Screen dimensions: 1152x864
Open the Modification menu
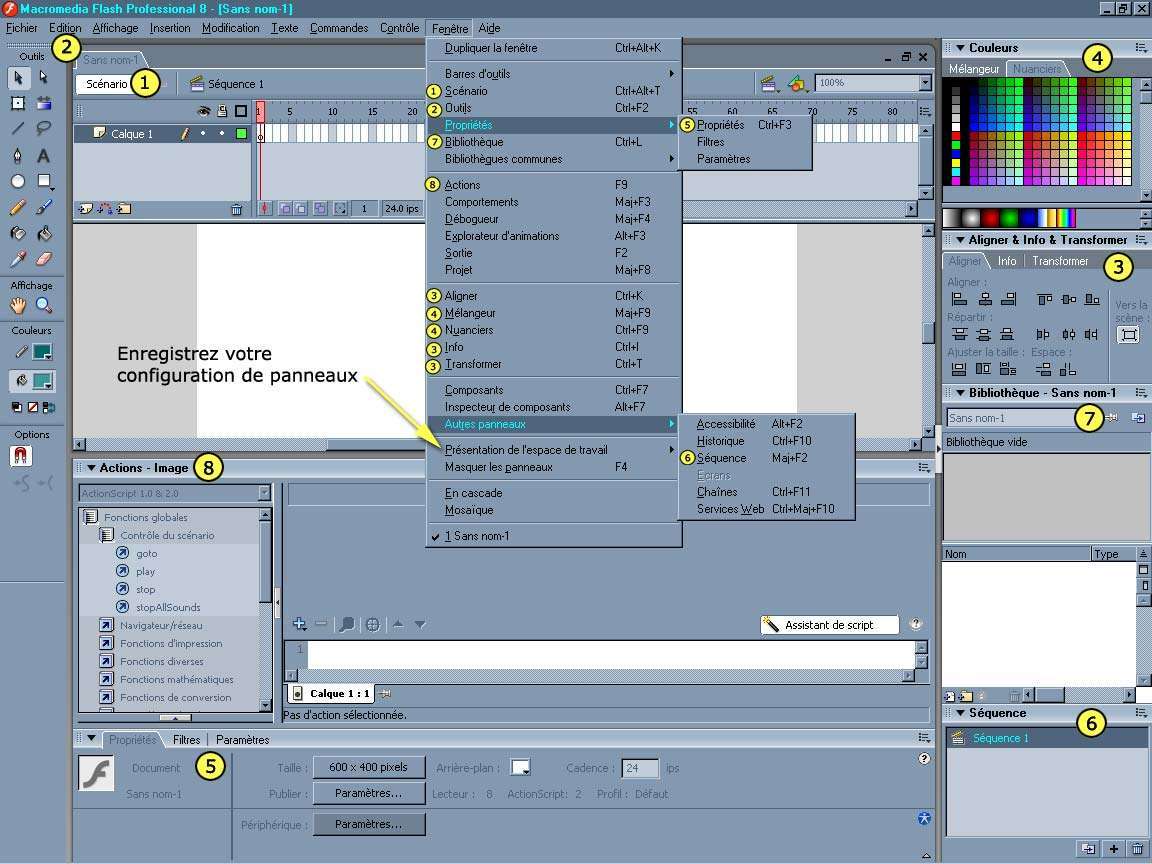231,28
